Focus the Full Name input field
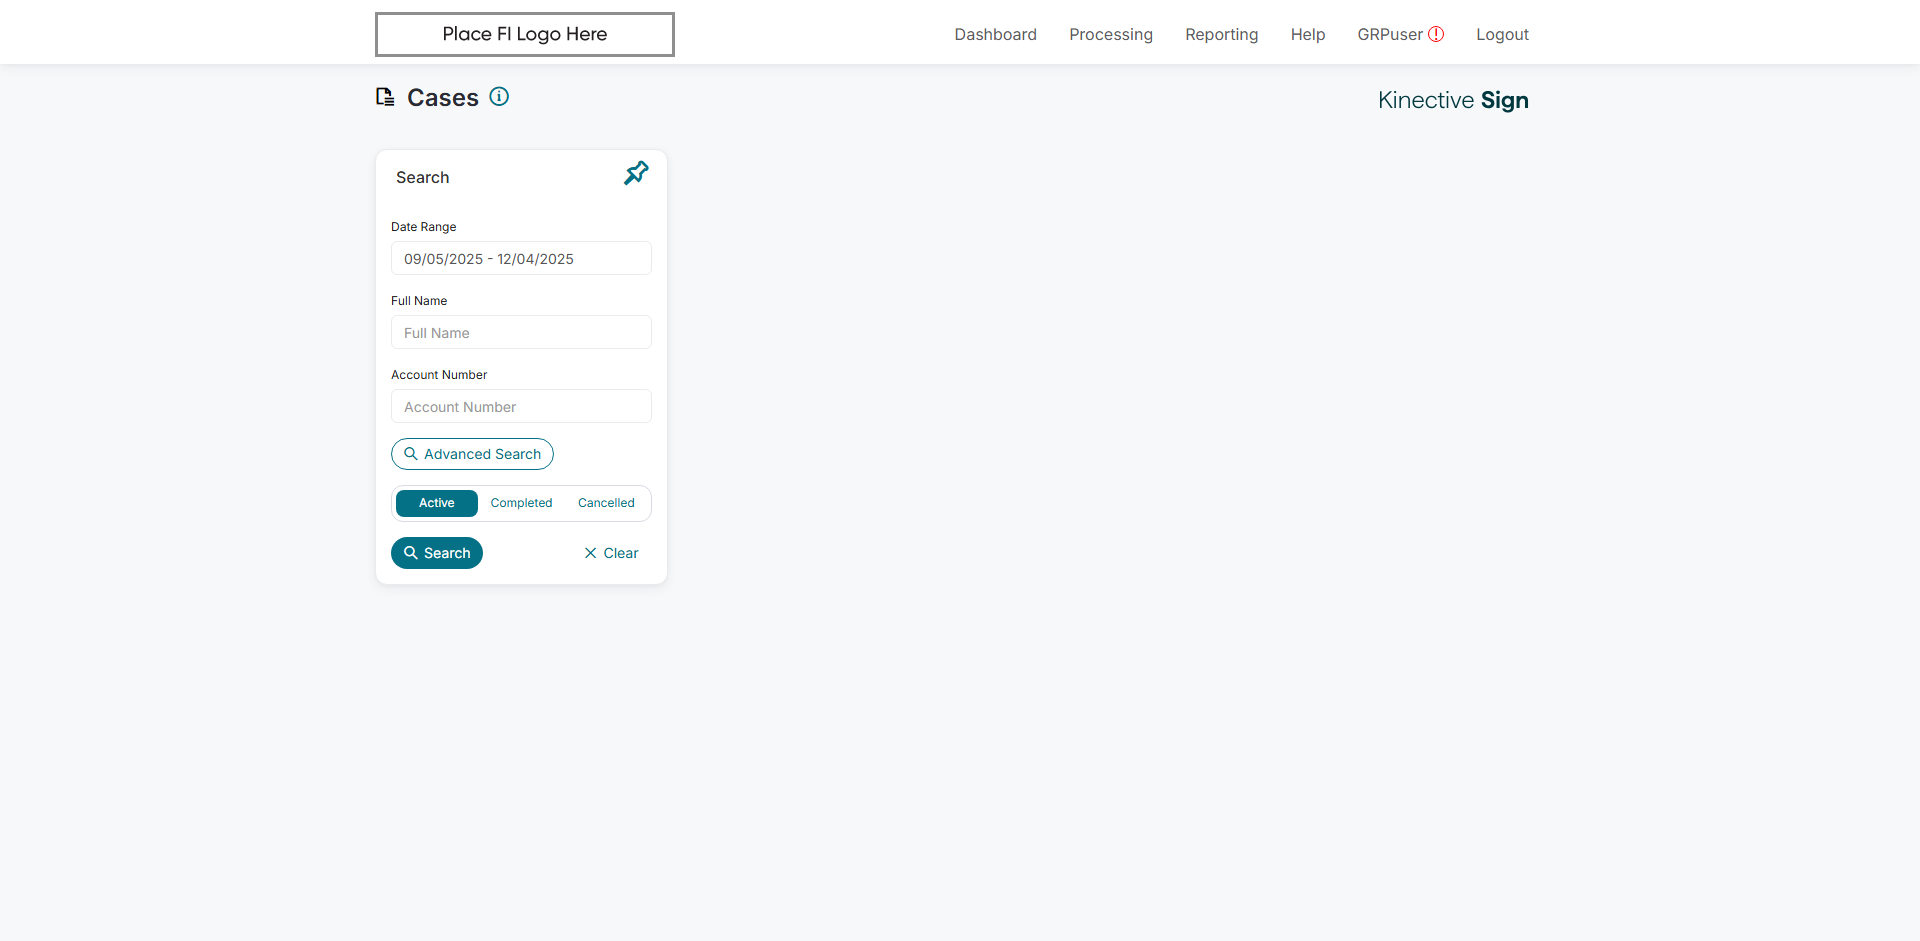 tap(521, 332)
